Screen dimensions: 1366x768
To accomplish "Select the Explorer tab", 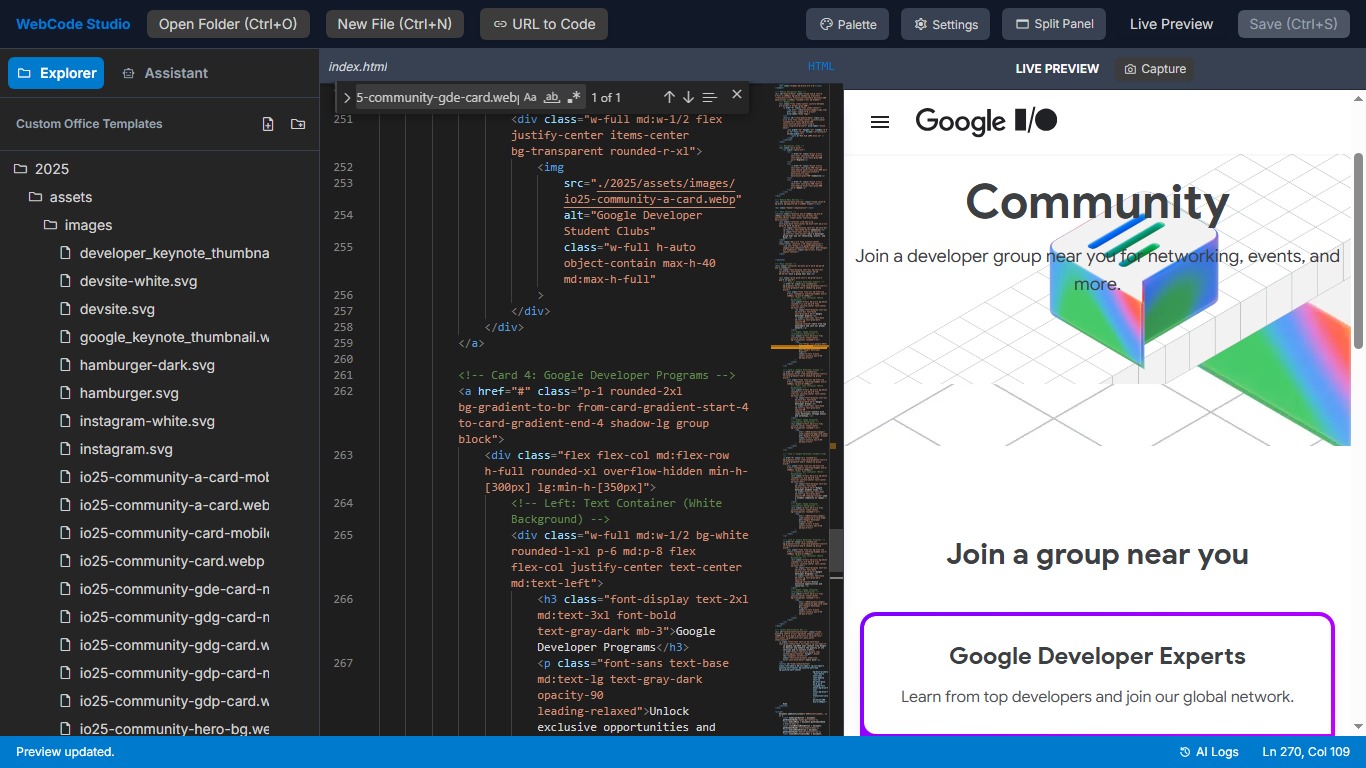I will pyautogui.click(x=56, y=73).
